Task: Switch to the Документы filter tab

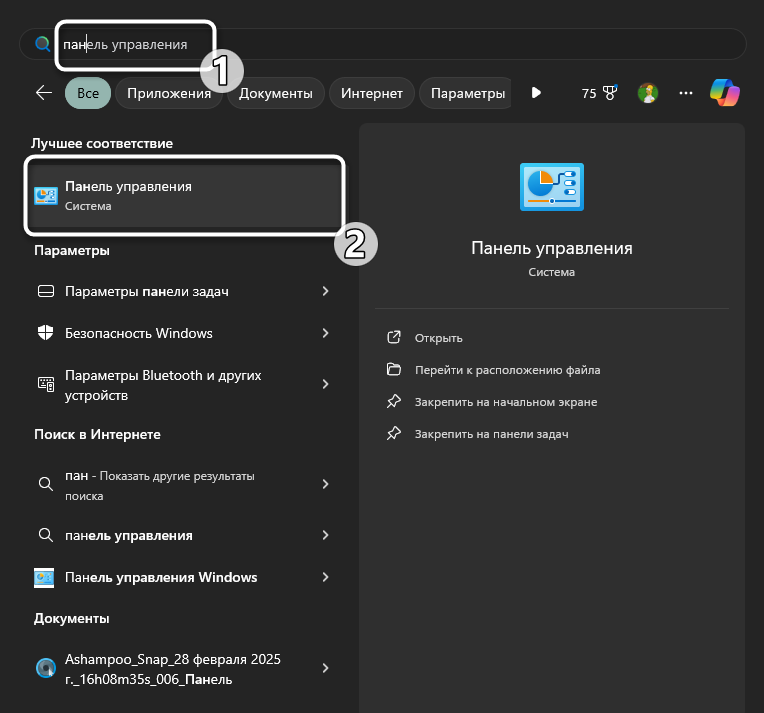Action: click(x=275, y=93)
